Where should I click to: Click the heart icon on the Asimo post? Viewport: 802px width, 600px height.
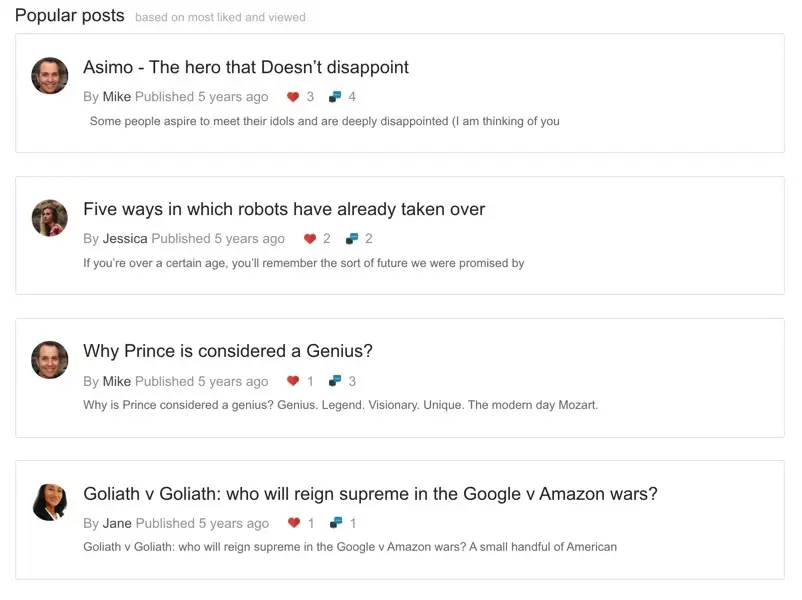pyautogui.click(x=294, y=97)
